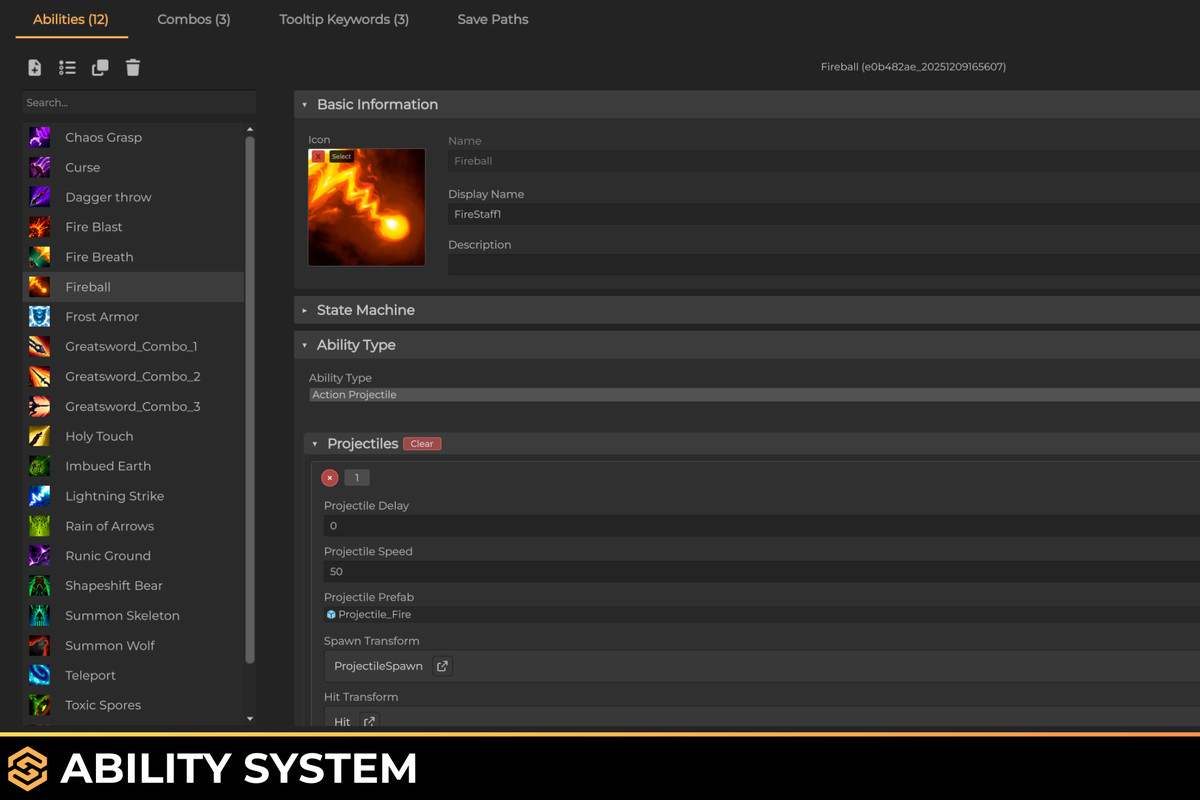Click the create new ability icon
1200x800 pixels.
pyautogui.click(x=34, y=67)
